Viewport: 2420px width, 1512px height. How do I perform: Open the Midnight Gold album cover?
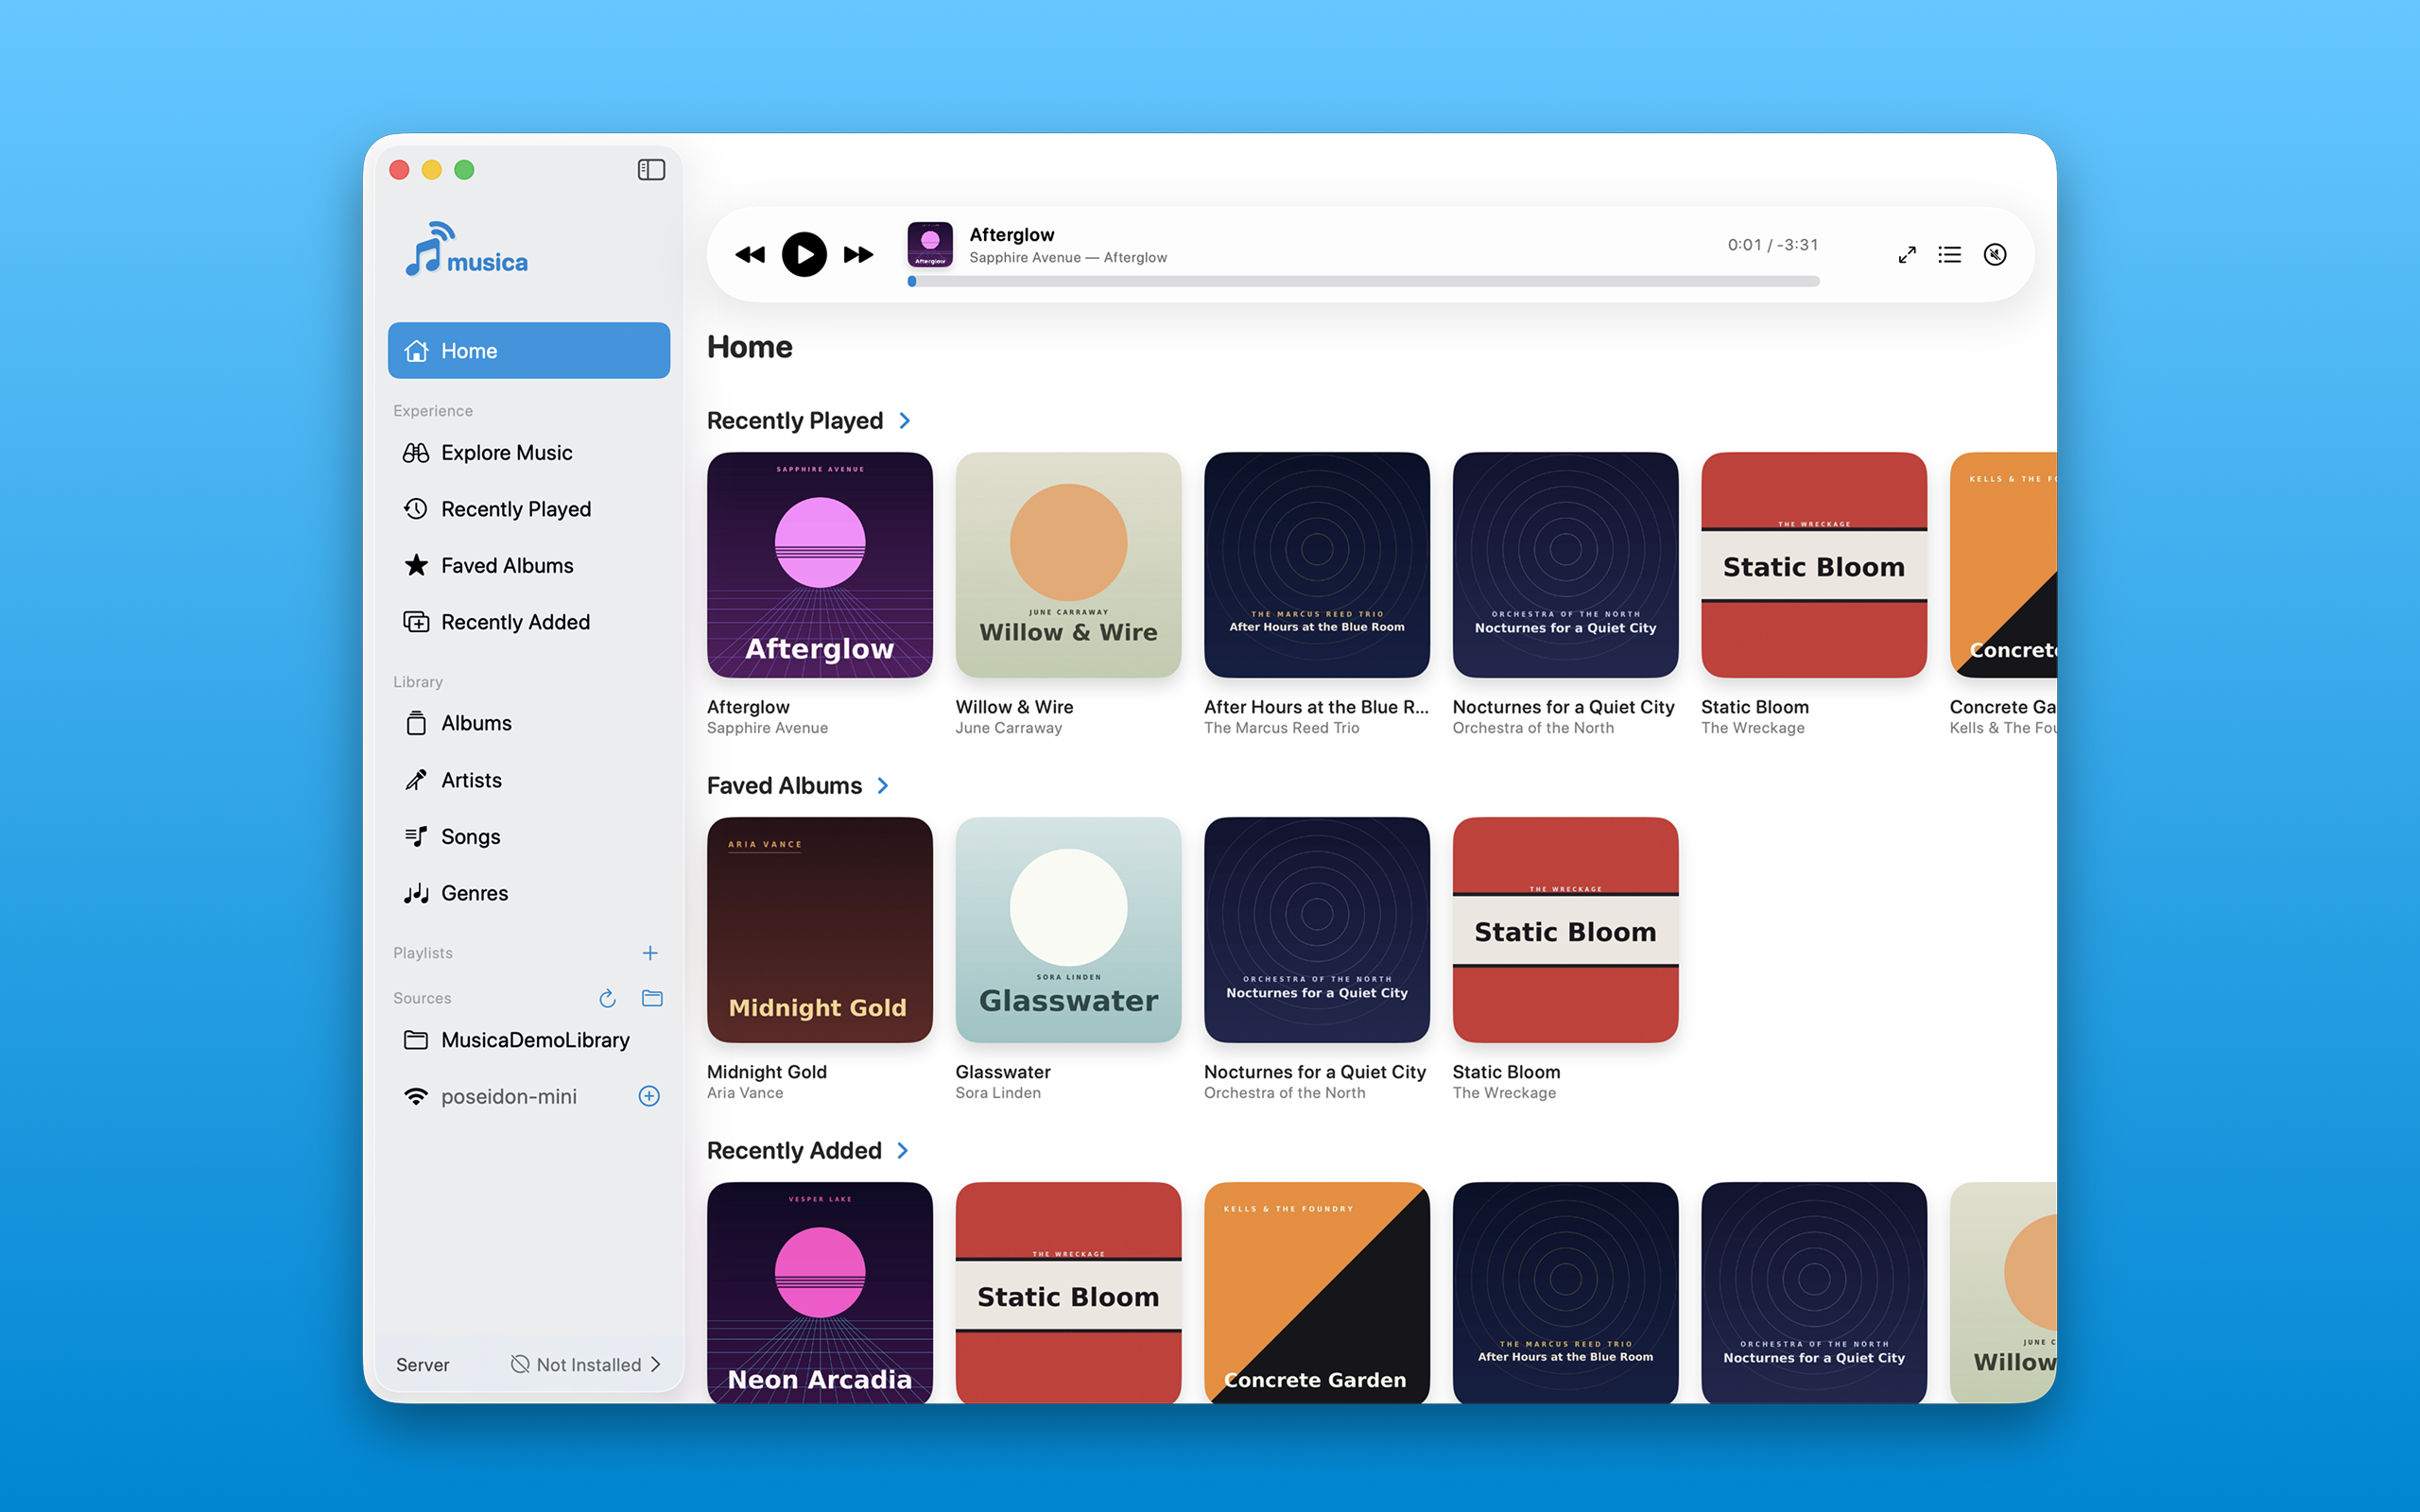pos(820,930)
